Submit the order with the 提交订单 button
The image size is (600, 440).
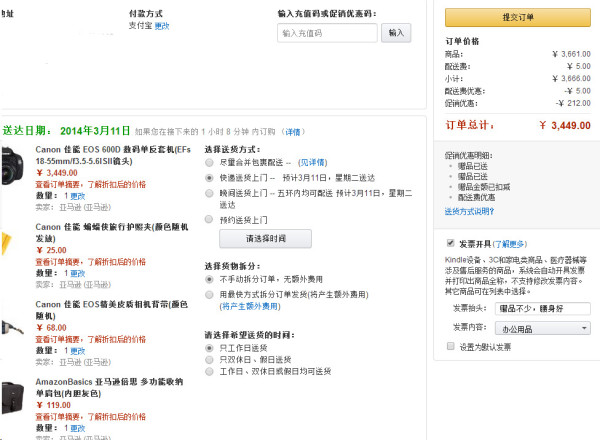[x=517, y=17]
